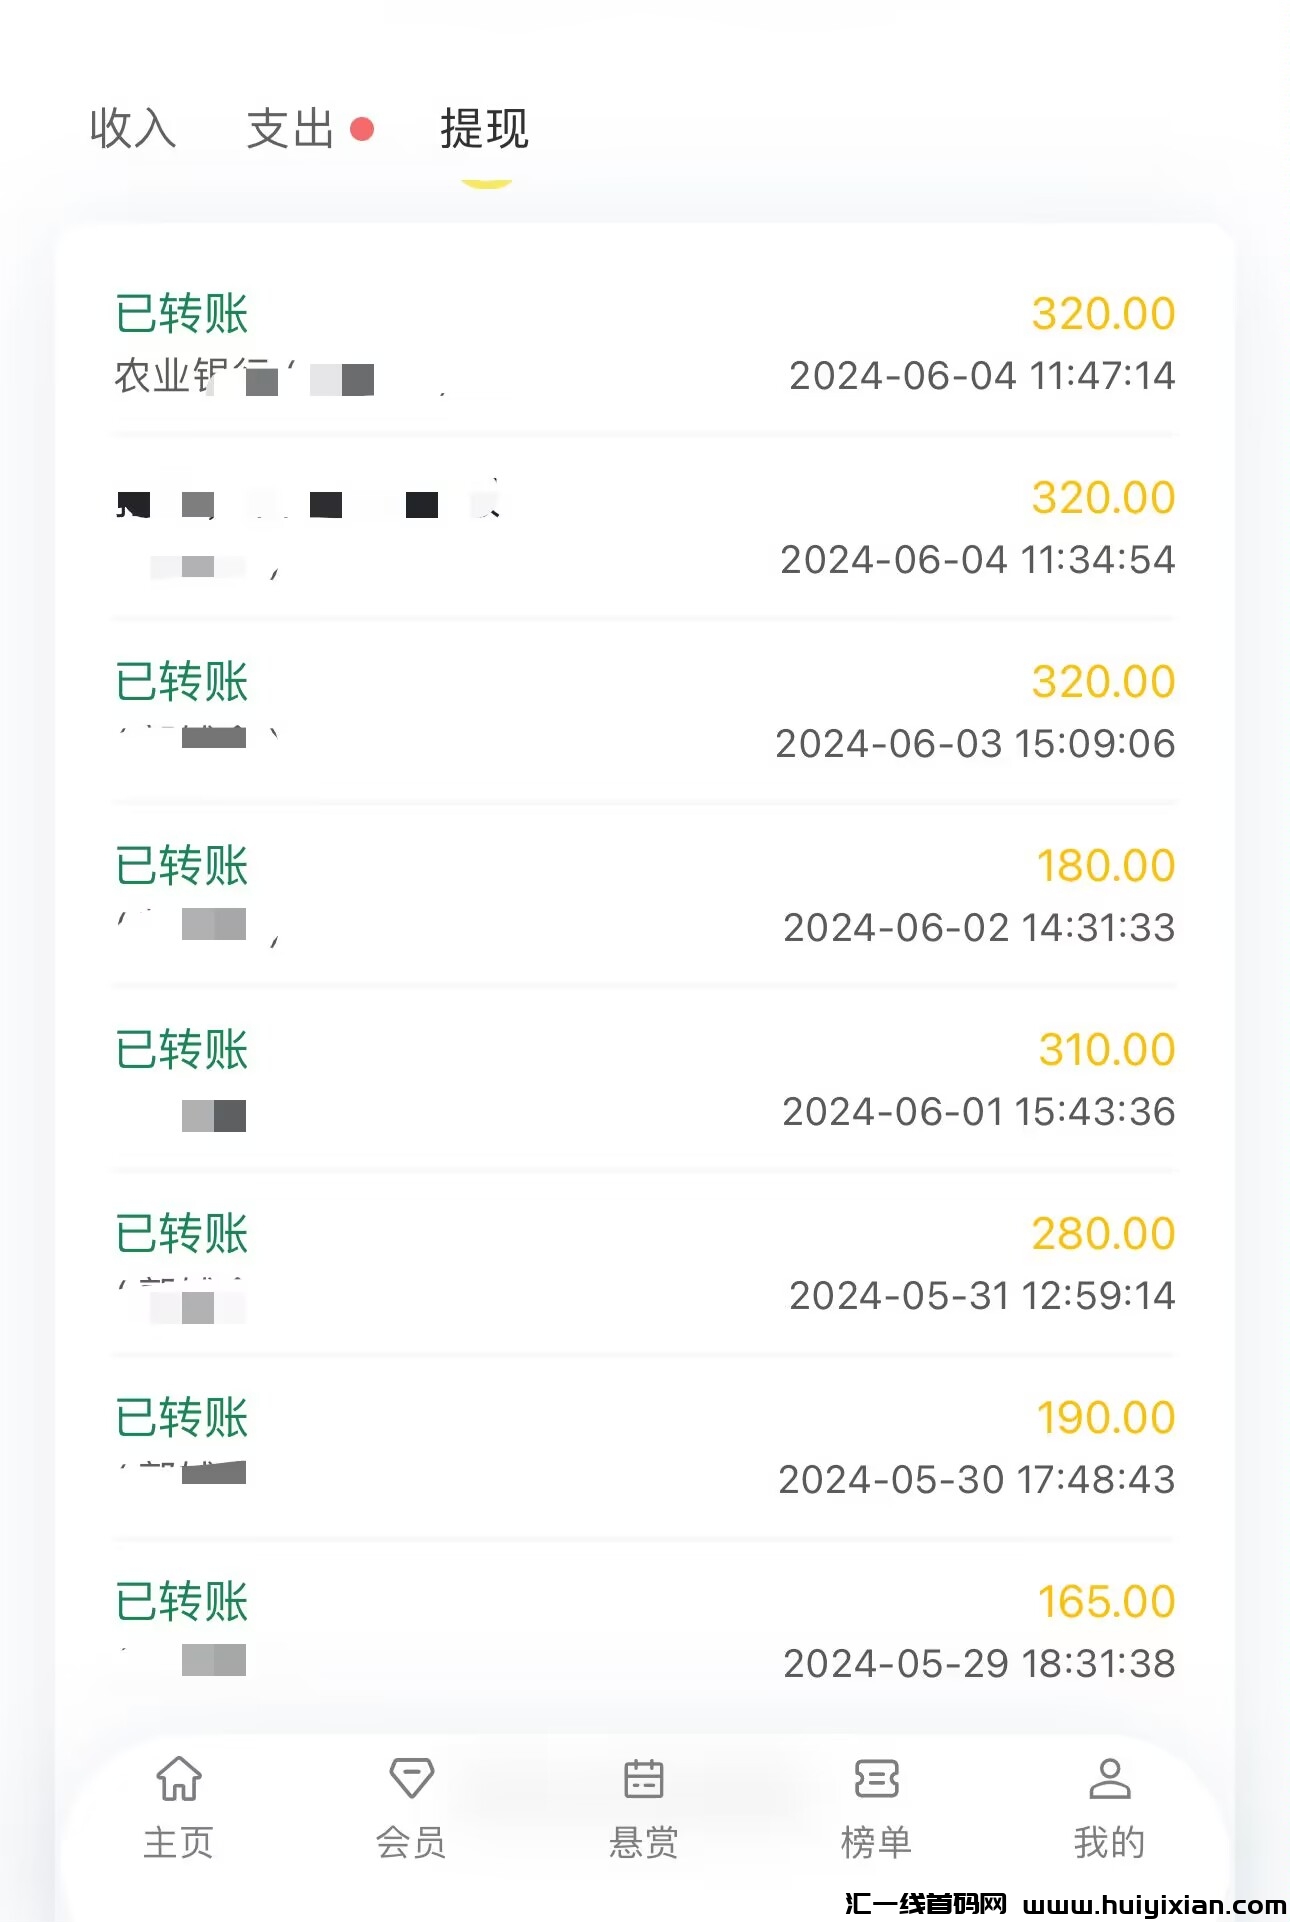Select the 2024-06-03 15:09:06 withdrawal record

point(644,711)
